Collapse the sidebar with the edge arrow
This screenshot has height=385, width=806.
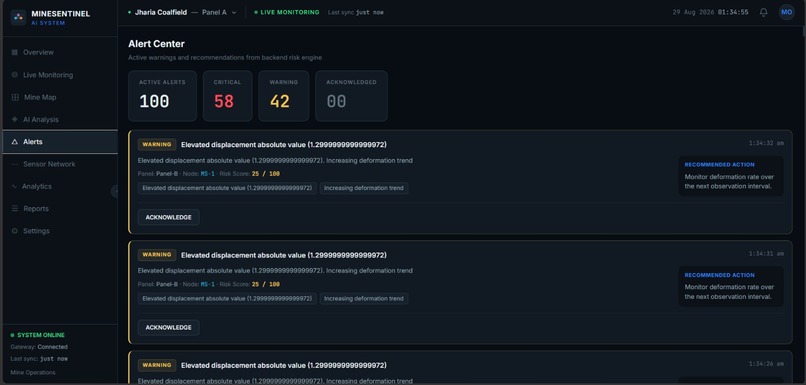coord(115,191)
